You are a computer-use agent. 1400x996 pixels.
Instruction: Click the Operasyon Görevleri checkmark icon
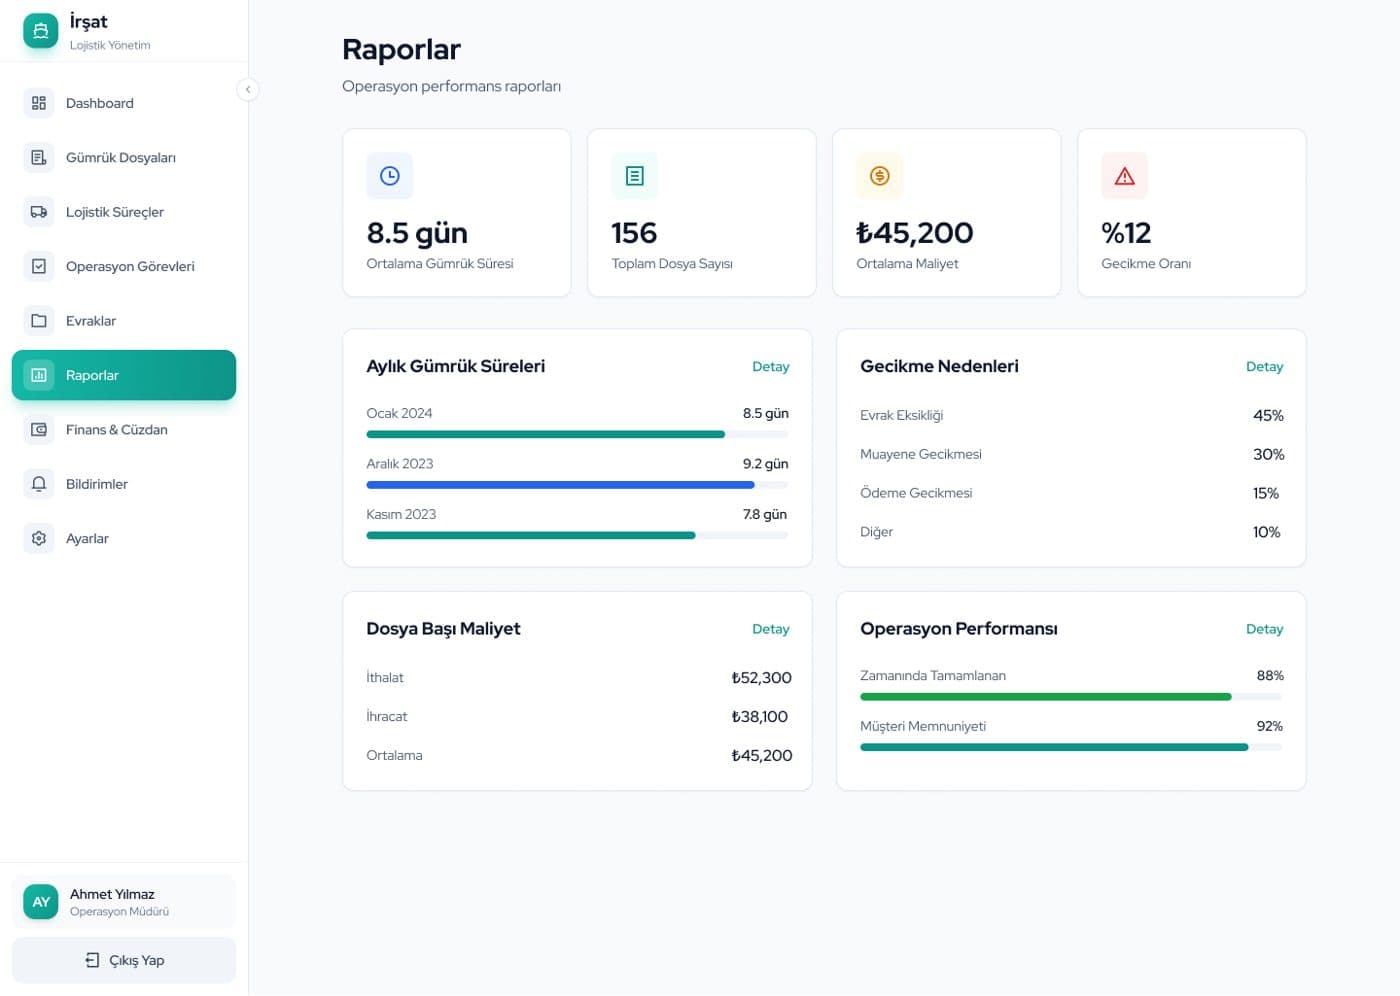[39, 266]
